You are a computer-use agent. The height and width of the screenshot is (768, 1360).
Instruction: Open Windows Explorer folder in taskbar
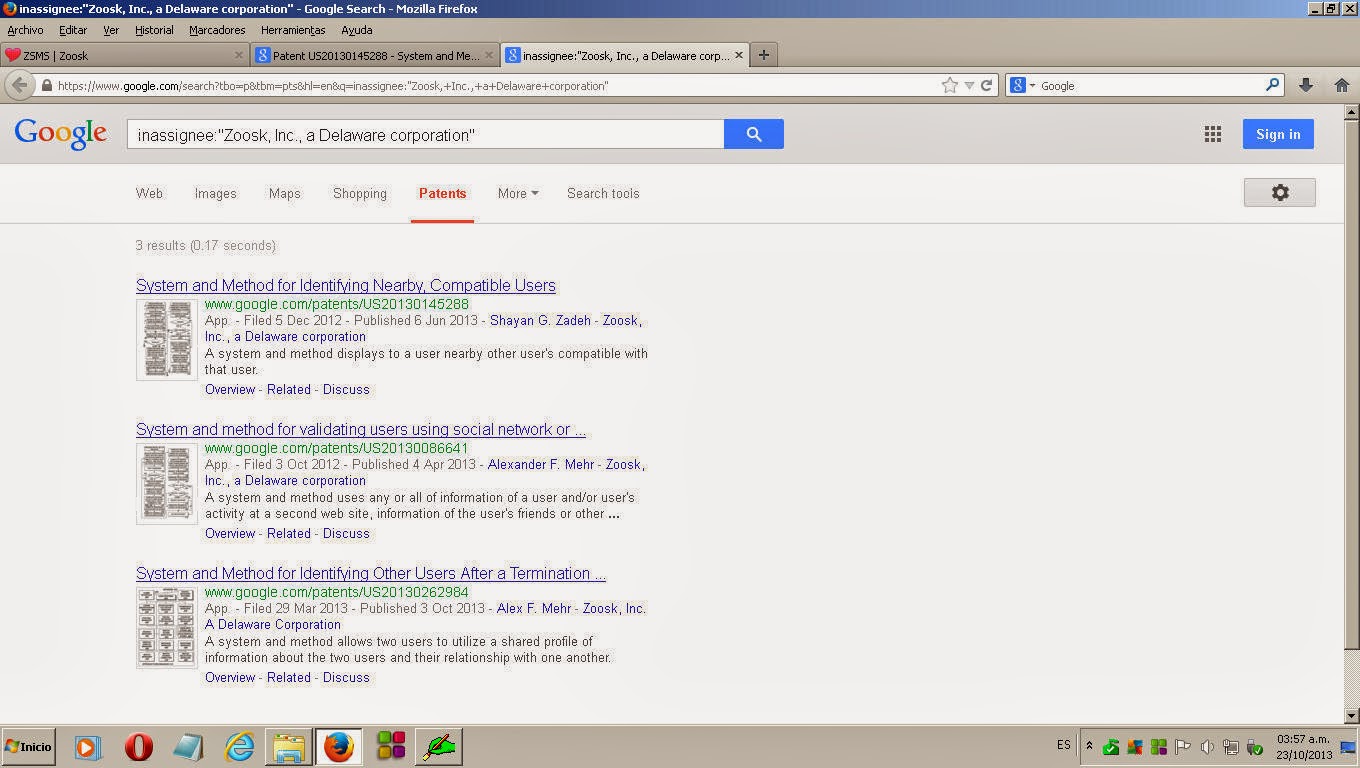coord(289,747)
